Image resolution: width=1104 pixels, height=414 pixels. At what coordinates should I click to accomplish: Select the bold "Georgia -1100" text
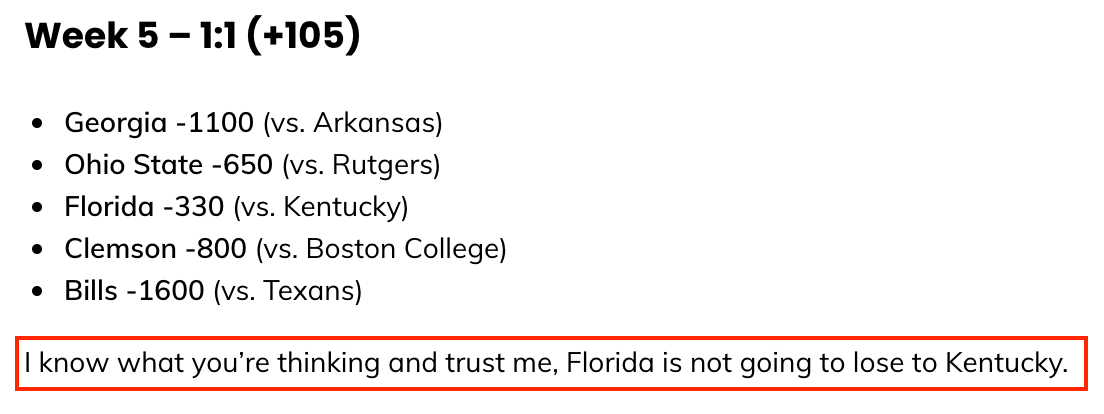[159, 123]
